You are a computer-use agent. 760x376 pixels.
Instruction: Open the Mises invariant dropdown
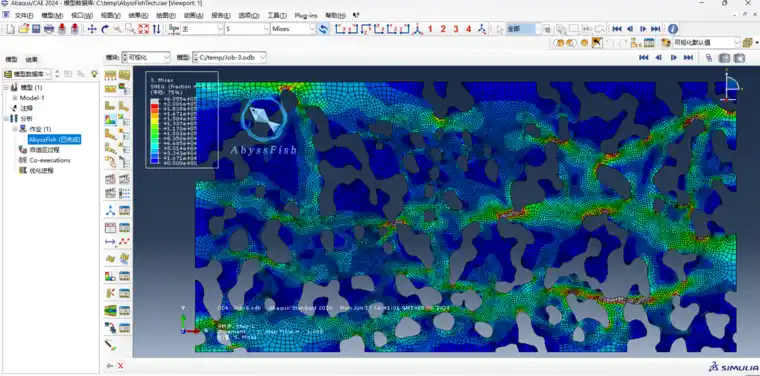coord(293,29)
